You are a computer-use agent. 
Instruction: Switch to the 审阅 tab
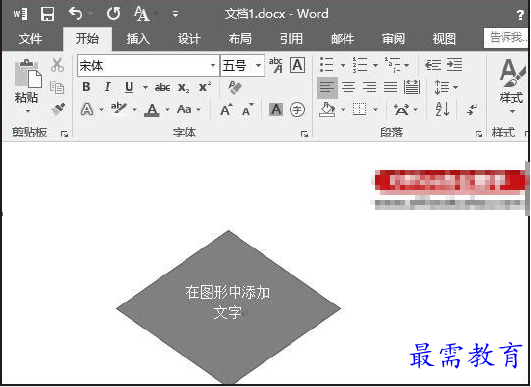click(x=394, y=39)
